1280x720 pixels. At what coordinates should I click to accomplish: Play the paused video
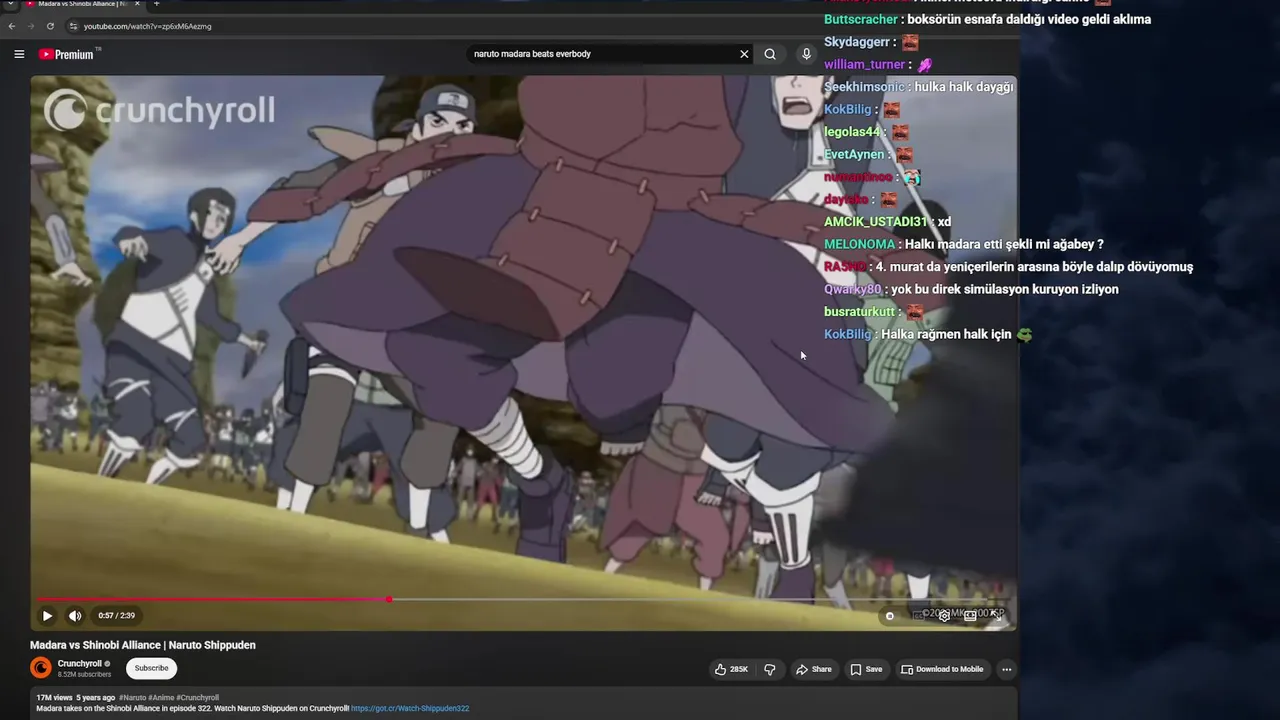(x=47, y=616)
